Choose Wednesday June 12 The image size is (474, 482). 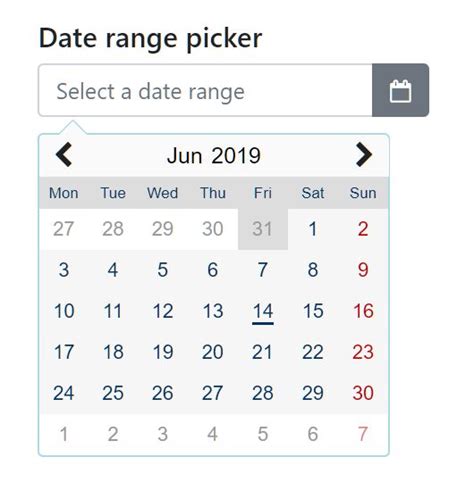pos(163,311)
